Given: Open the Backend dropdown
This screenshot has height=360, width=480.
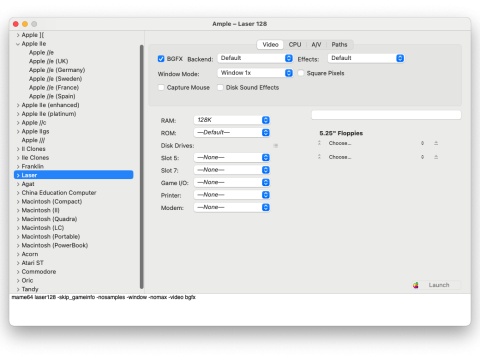Looking at the screenshot, I should click(x=255, y=58).
